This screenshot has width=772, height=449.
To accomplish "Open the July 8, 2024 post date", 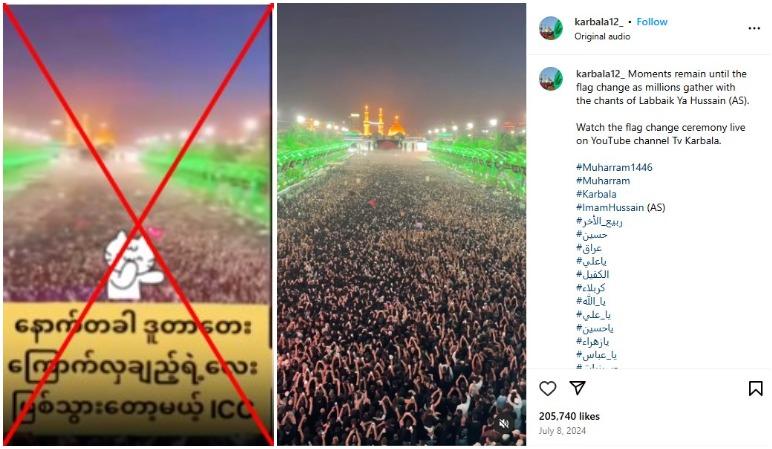I will [562, 431].
